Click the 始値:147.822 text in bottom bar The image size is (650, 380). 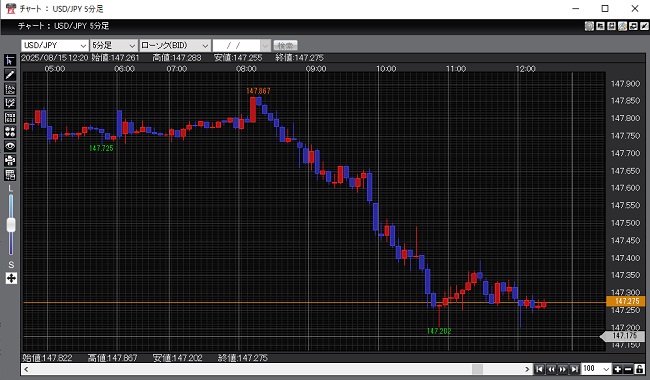(47, 358)
